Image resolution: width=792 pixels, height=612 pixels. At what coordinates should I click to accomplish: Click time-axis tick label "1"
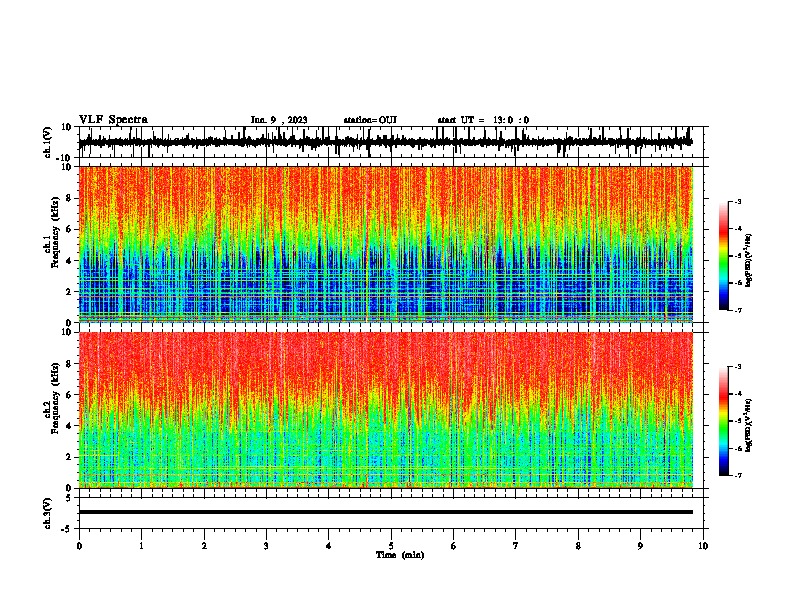click(141, 546)
